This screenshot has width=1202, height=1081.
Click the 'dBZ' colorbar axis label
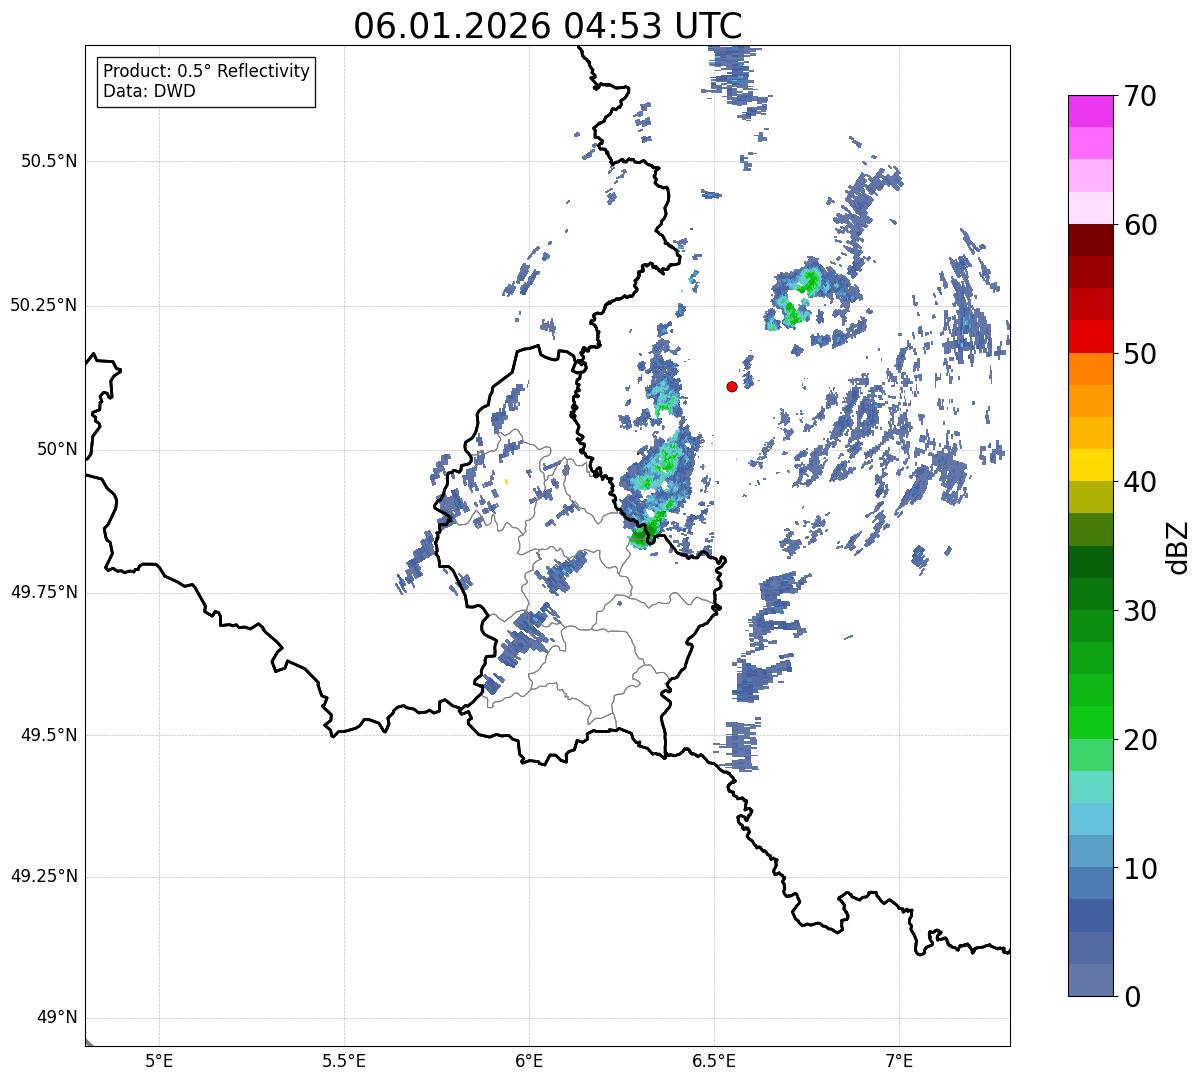point(1179,547)
